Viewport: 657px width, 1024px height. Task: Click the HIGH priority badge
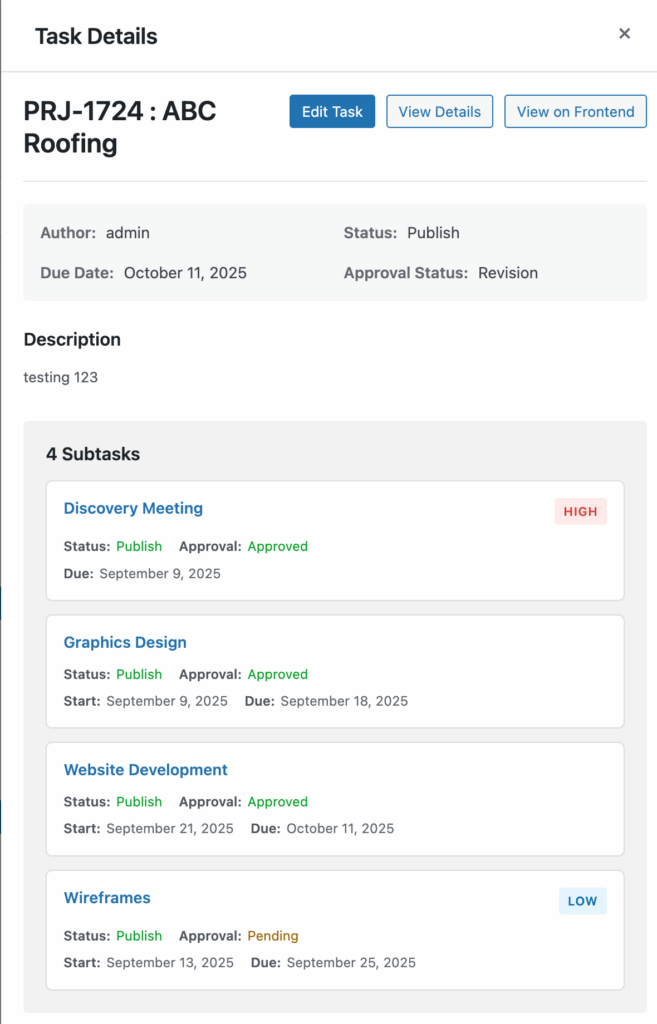click(x=580, y=512)
